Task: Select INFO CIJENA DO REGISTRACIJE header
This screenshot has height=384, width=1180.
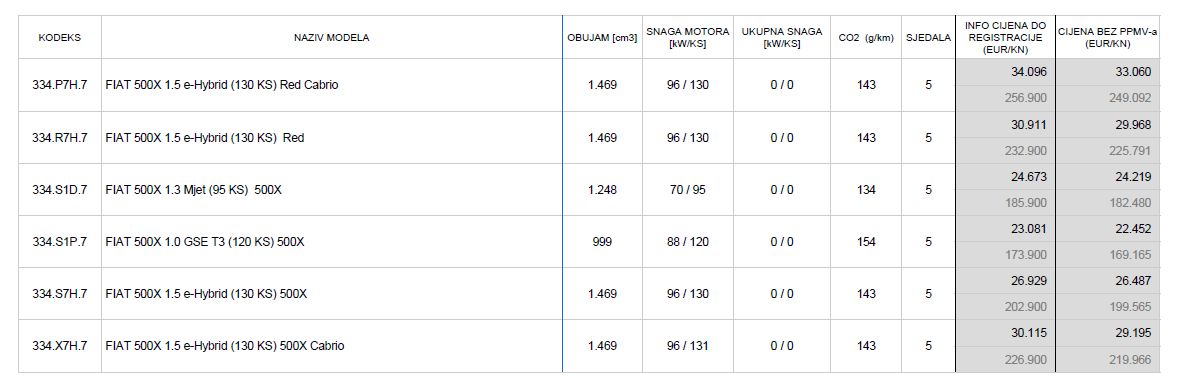Action: [x=1005, y=38]
